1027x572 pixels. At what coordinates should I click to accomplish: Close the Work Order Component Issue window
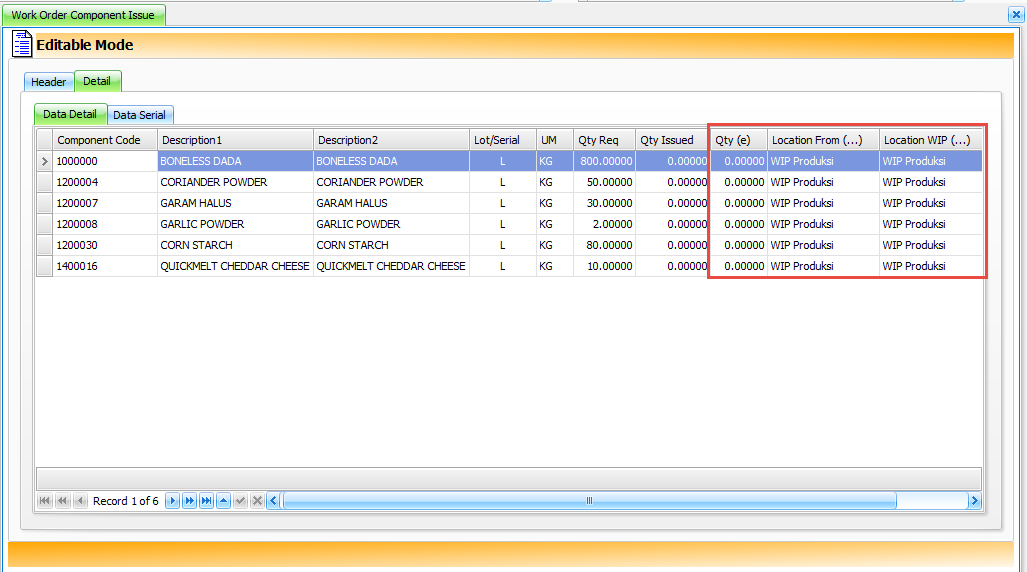tap(1016, 14)
